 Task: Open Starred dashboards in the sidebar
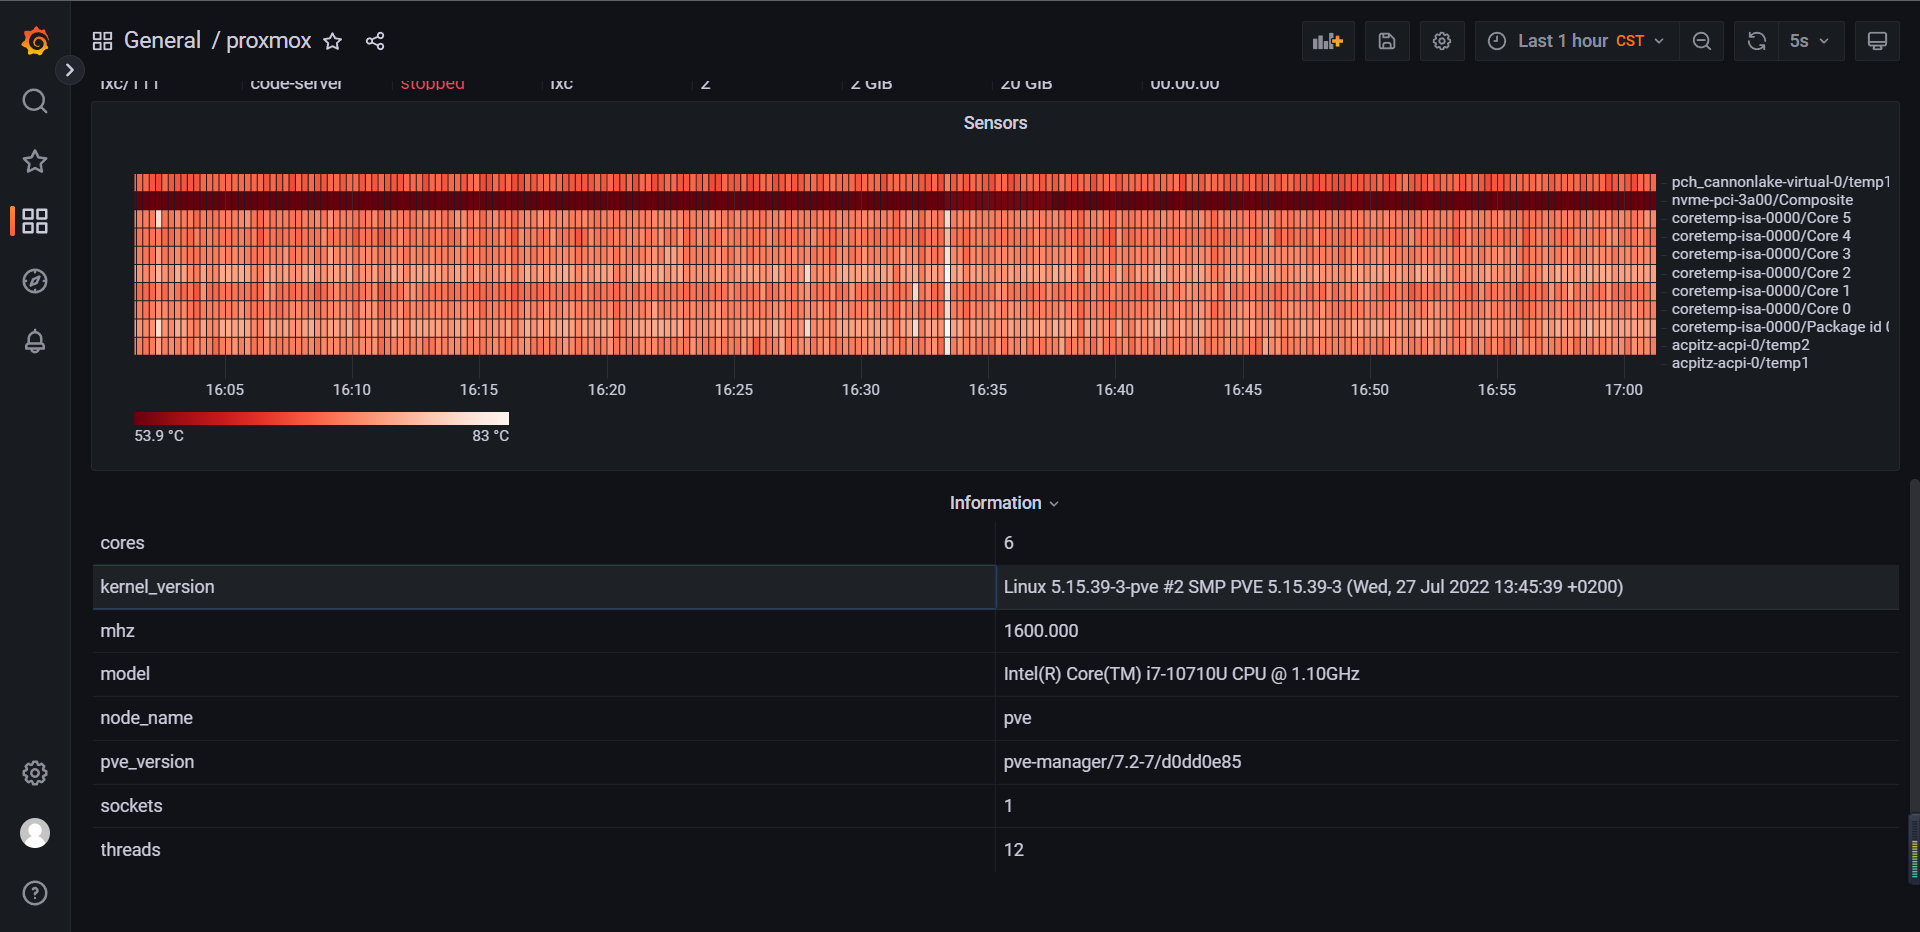pos(35,161)
